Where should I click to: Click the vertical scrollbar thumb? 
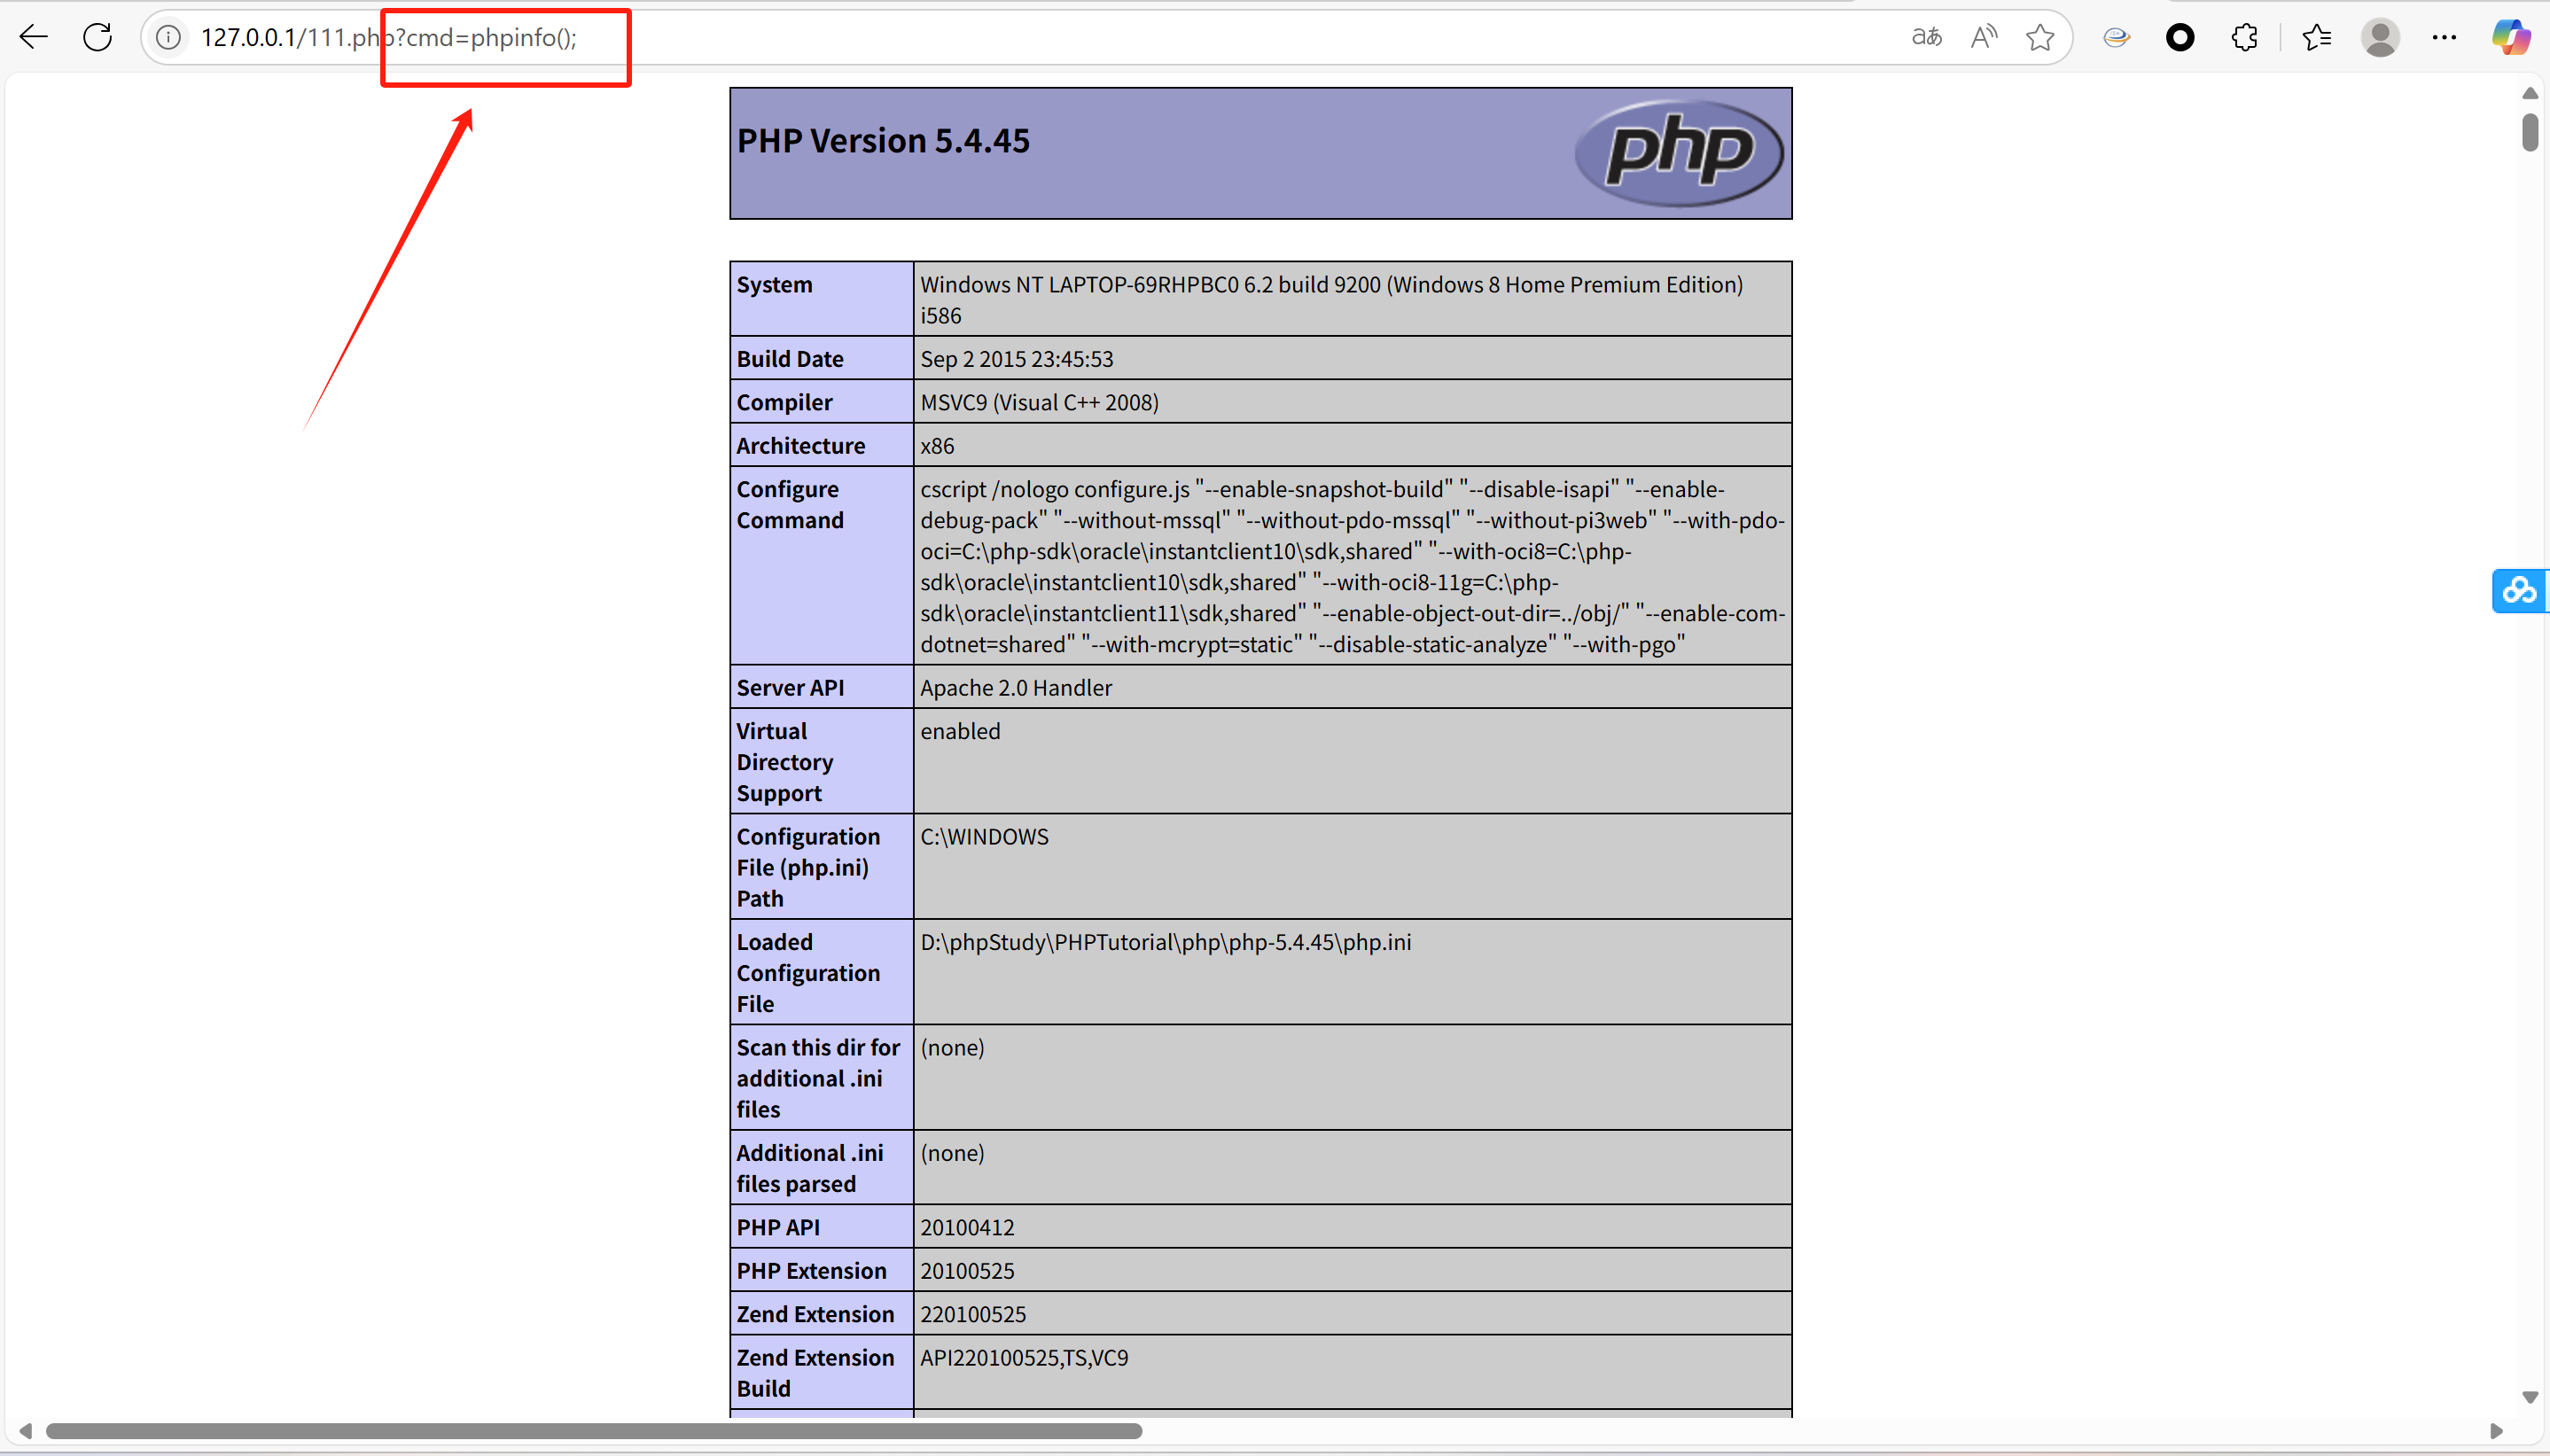2530,132
